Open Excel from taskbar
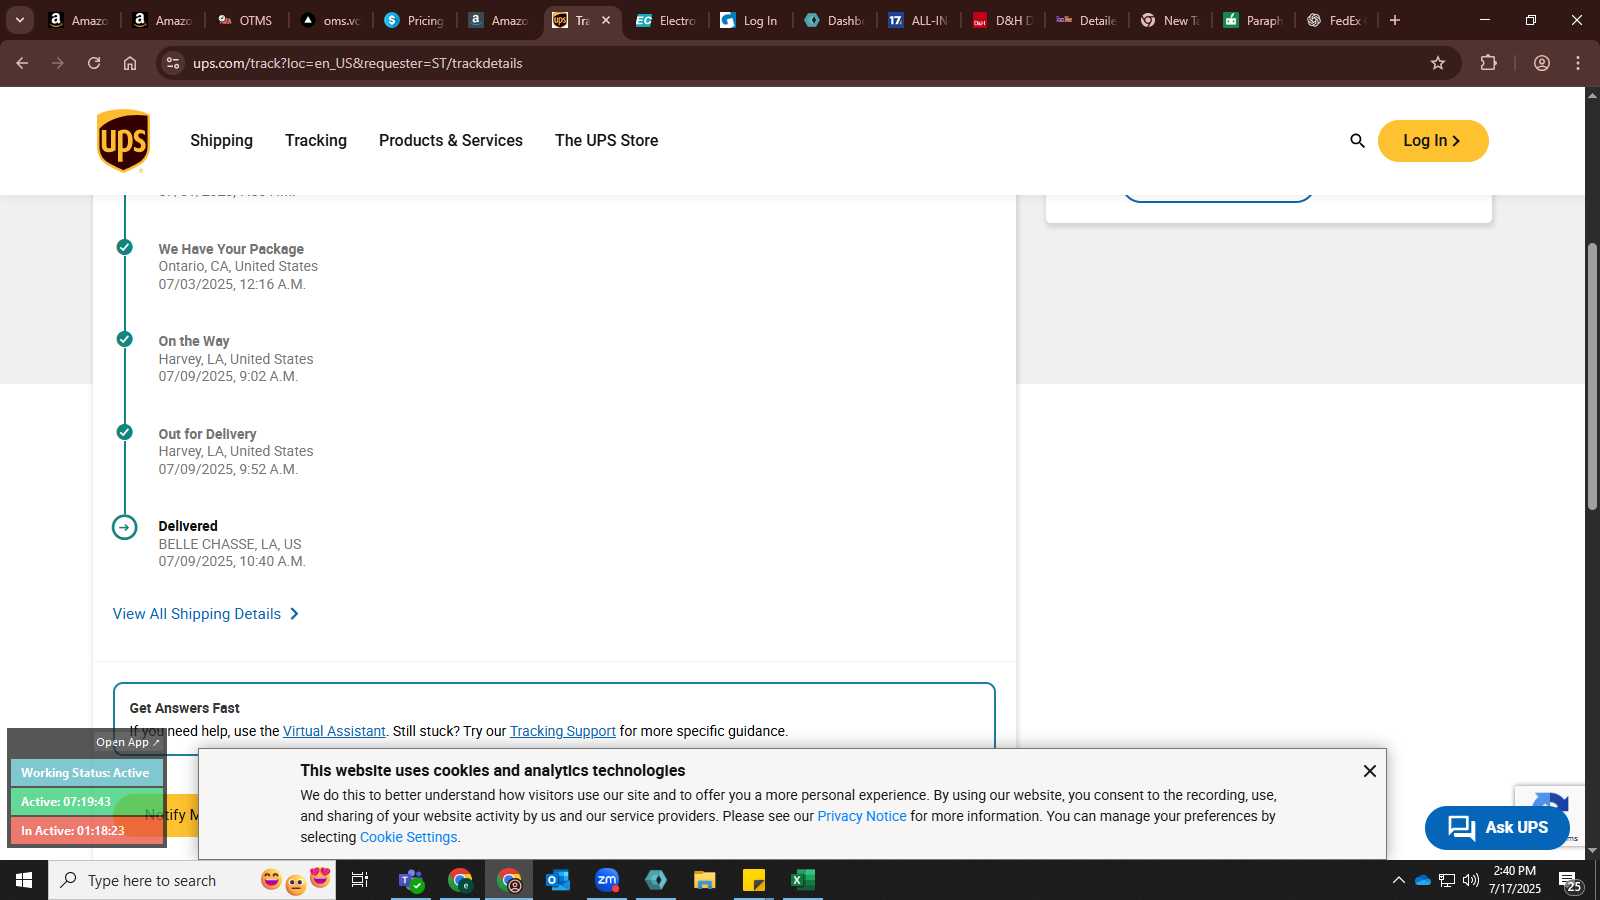Screen dimensions: 1600x900 [x=803, y=880]
